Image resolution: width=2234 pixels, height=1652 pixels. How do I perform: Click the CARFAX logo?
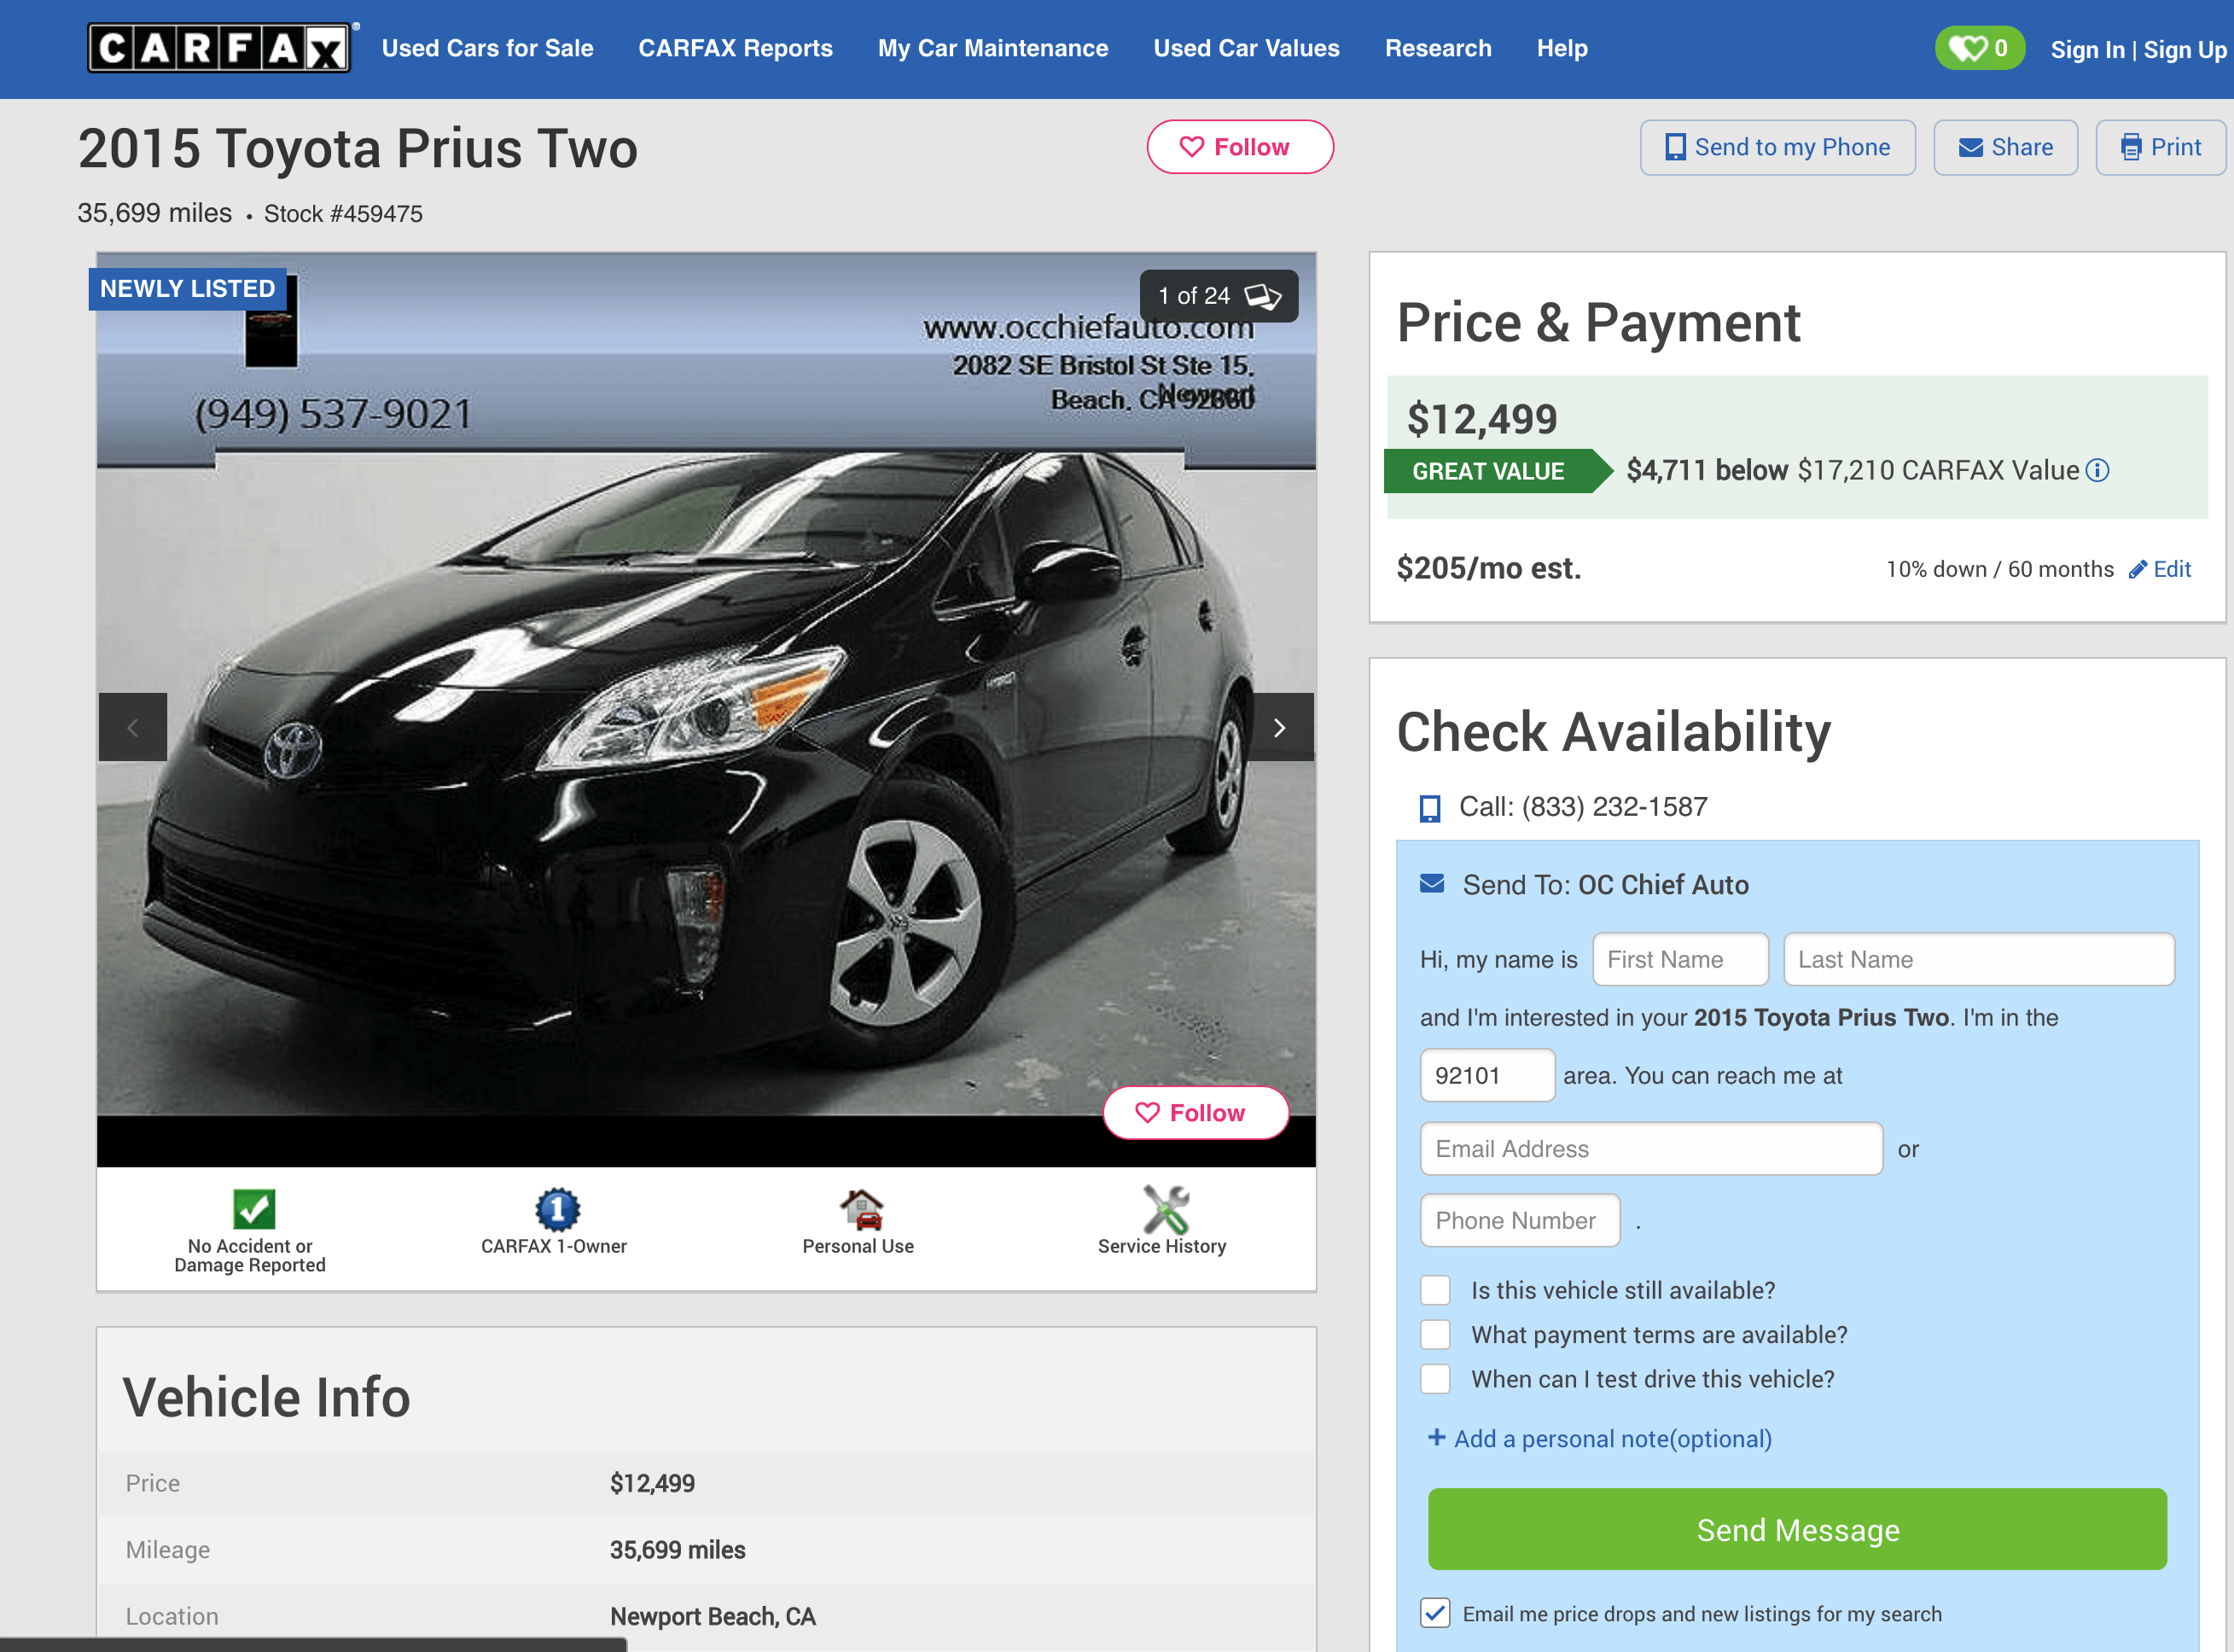(219, 48)
